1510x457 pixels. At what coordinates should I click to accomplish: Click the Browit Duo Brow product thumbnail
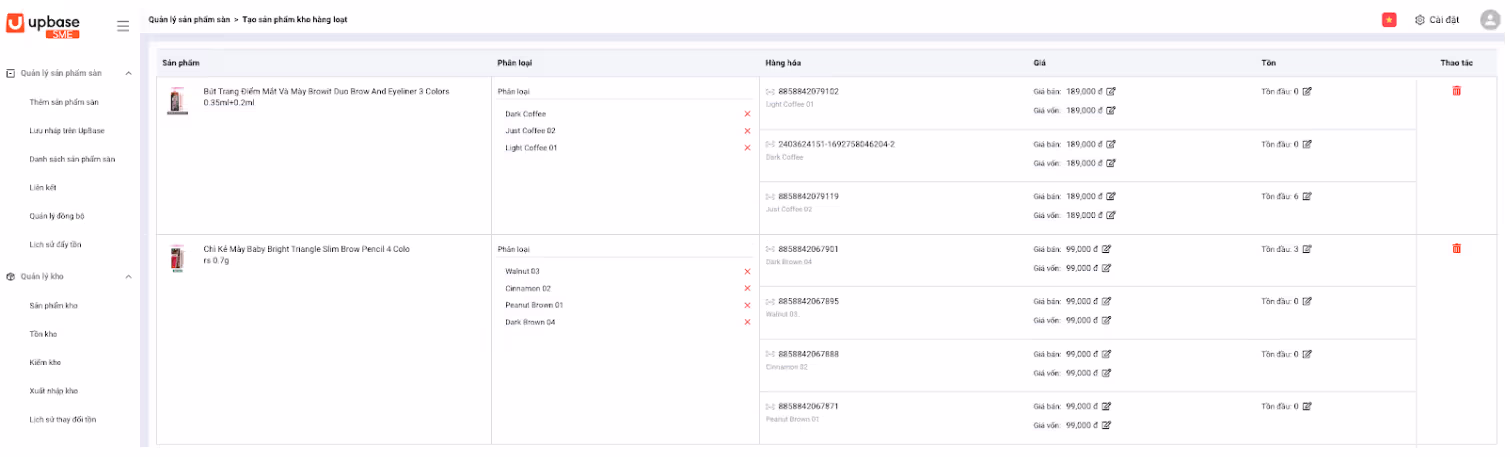[176, 101]
